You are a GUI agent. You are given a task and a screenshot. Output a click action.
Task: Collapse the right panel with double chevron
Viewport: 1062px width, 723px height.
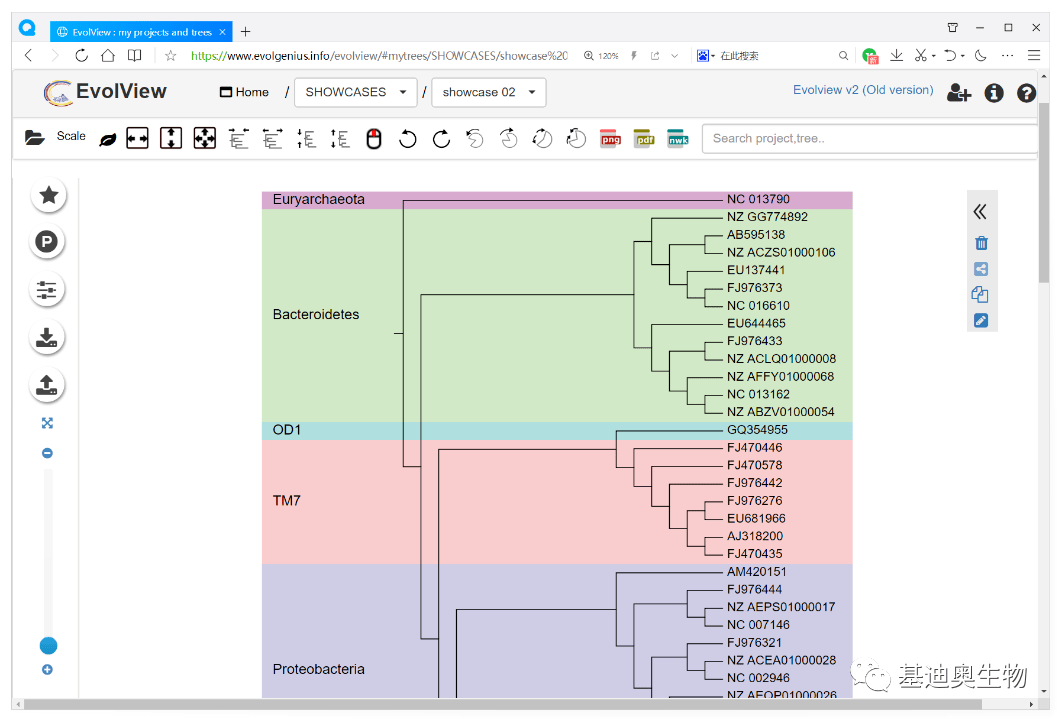(x=980, y=211)
